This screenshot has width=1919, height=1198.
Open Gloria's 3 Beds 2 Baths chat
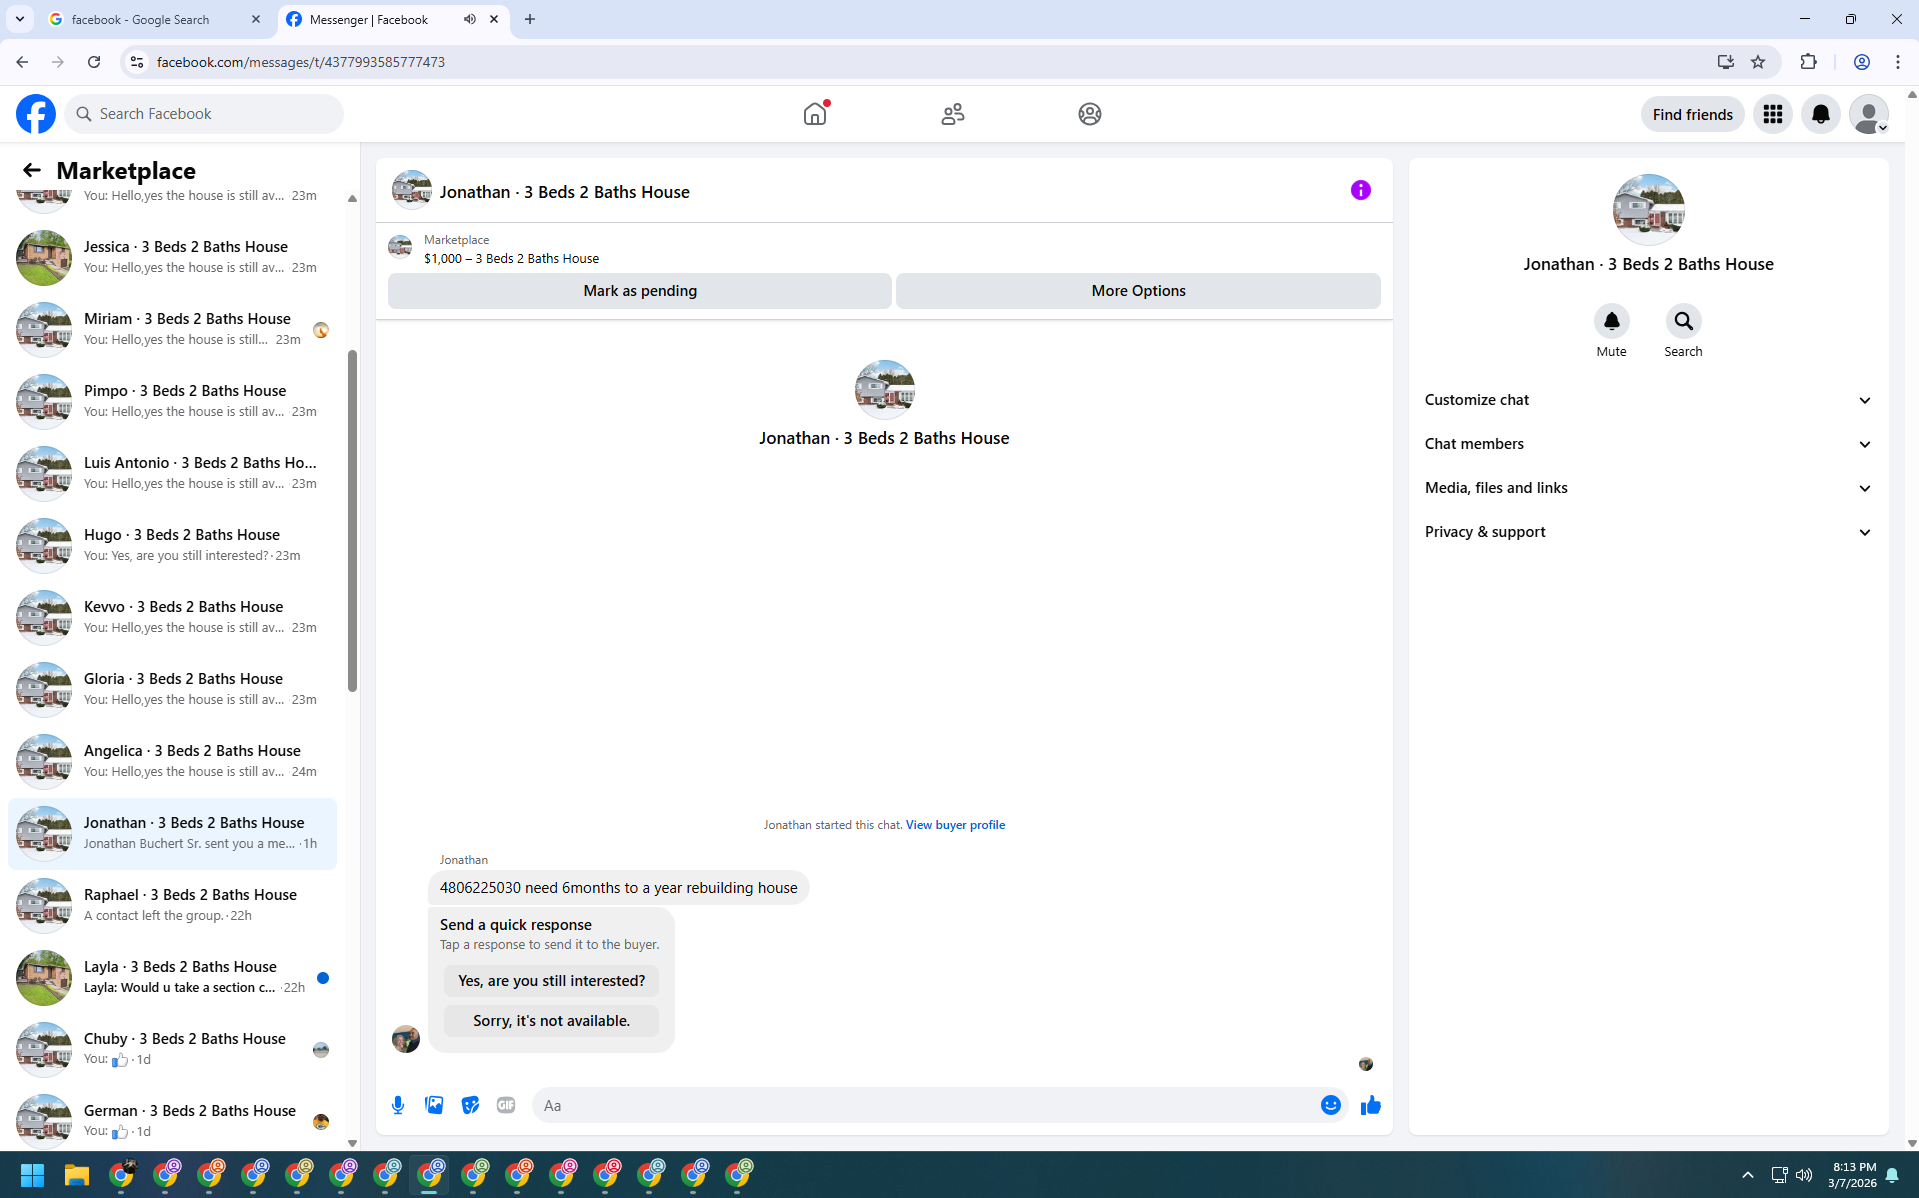(172, 689)
